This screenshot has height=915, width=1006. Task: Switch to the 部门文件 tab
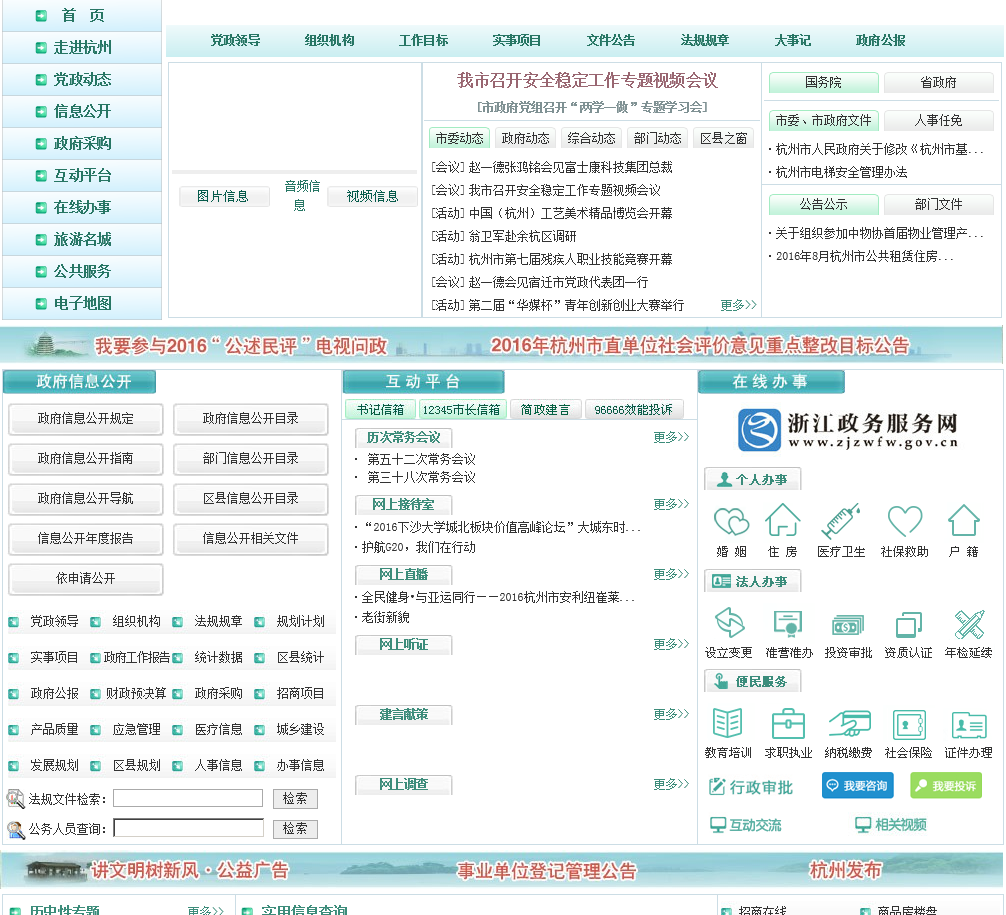tap(938, 204)
